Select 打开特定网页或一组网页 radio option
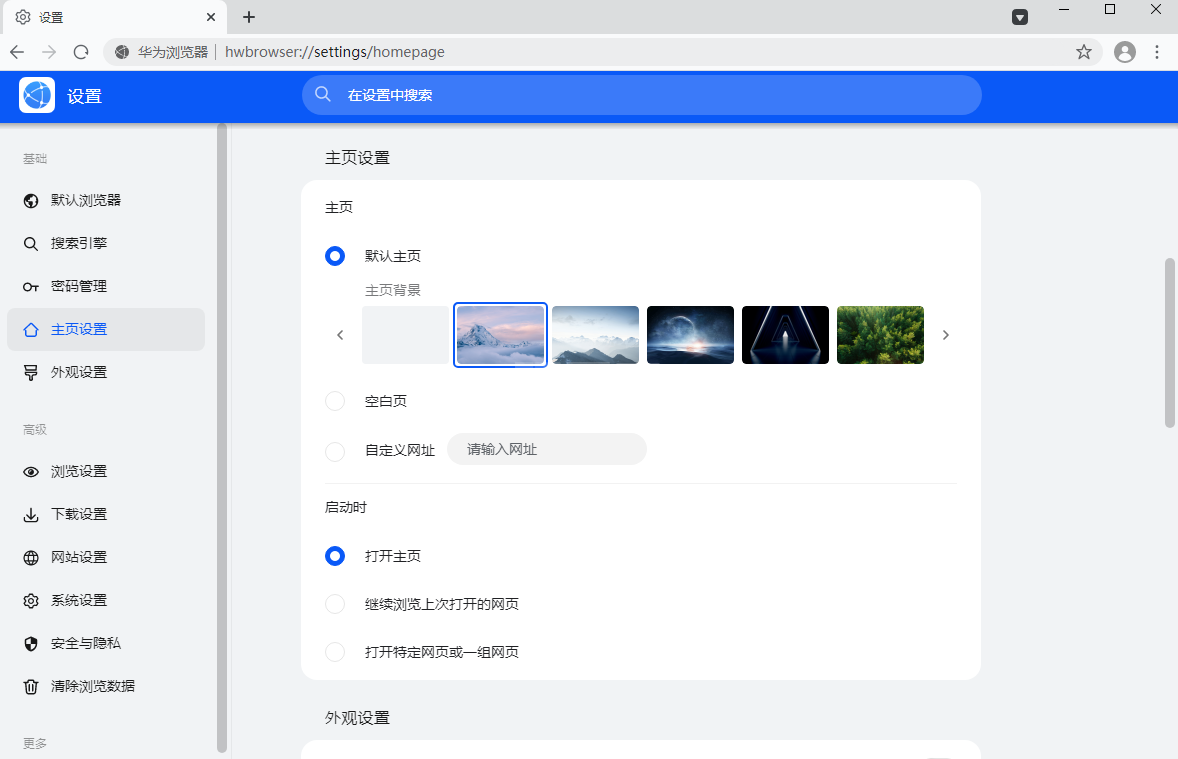 pyautogui.click(x=335, y=652)
